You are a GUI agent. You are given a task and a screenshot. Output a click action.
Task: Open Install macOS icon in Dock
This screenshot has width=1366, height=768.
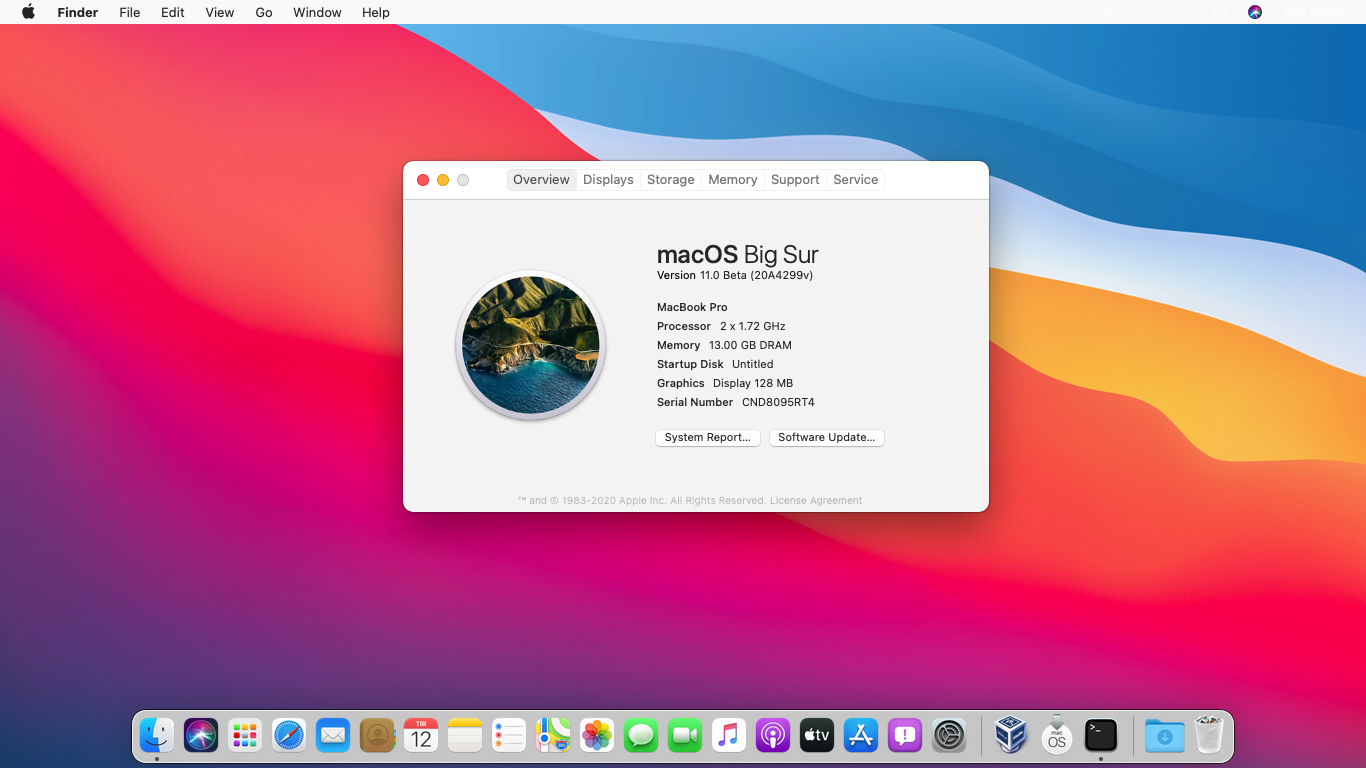[1057, 736]
